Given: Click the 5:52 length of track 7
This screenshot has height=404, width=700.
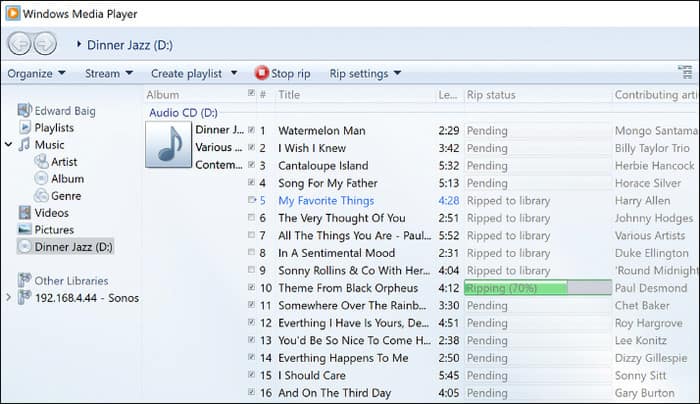Looking at the screenshot, I should click(449, 236).
